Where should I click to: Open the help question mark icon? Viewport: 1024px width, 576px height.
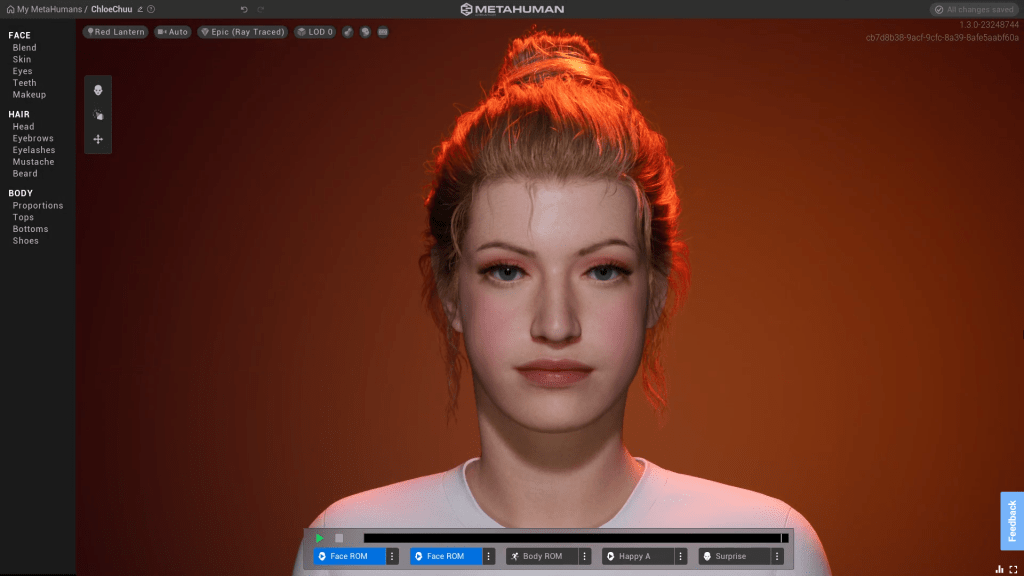point(151,9)
